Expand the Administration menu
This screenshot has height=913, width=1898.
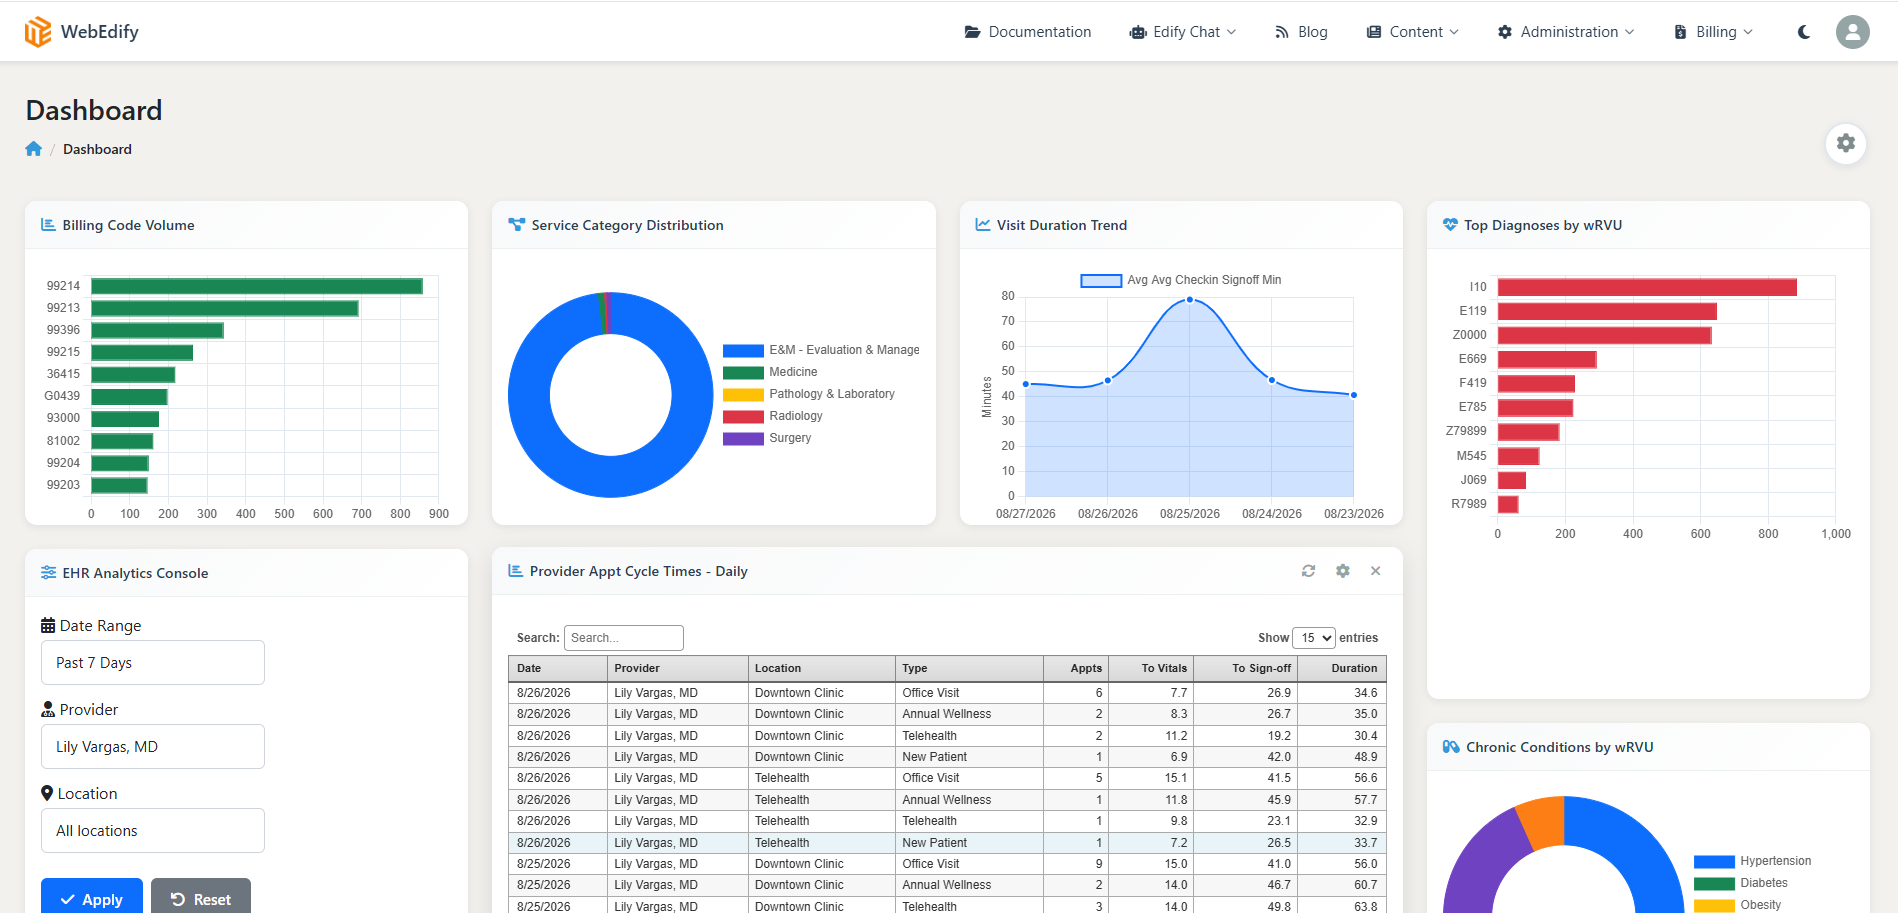pos(1566,32)
